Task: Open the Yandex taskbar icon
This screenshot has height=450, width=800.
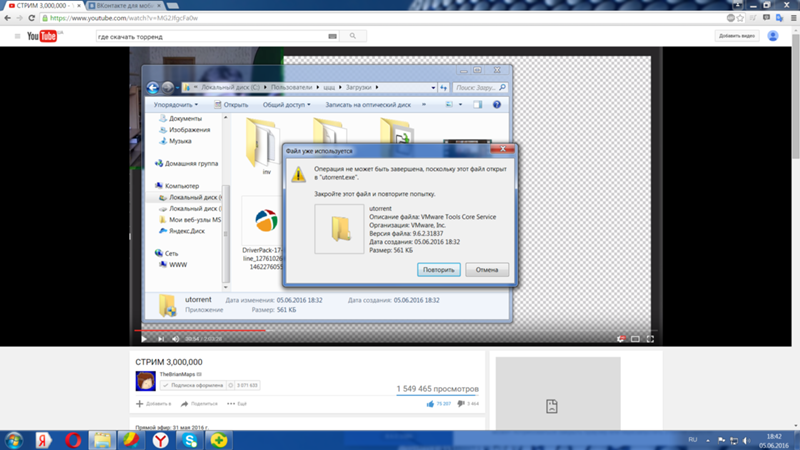Action: [43, 440]
